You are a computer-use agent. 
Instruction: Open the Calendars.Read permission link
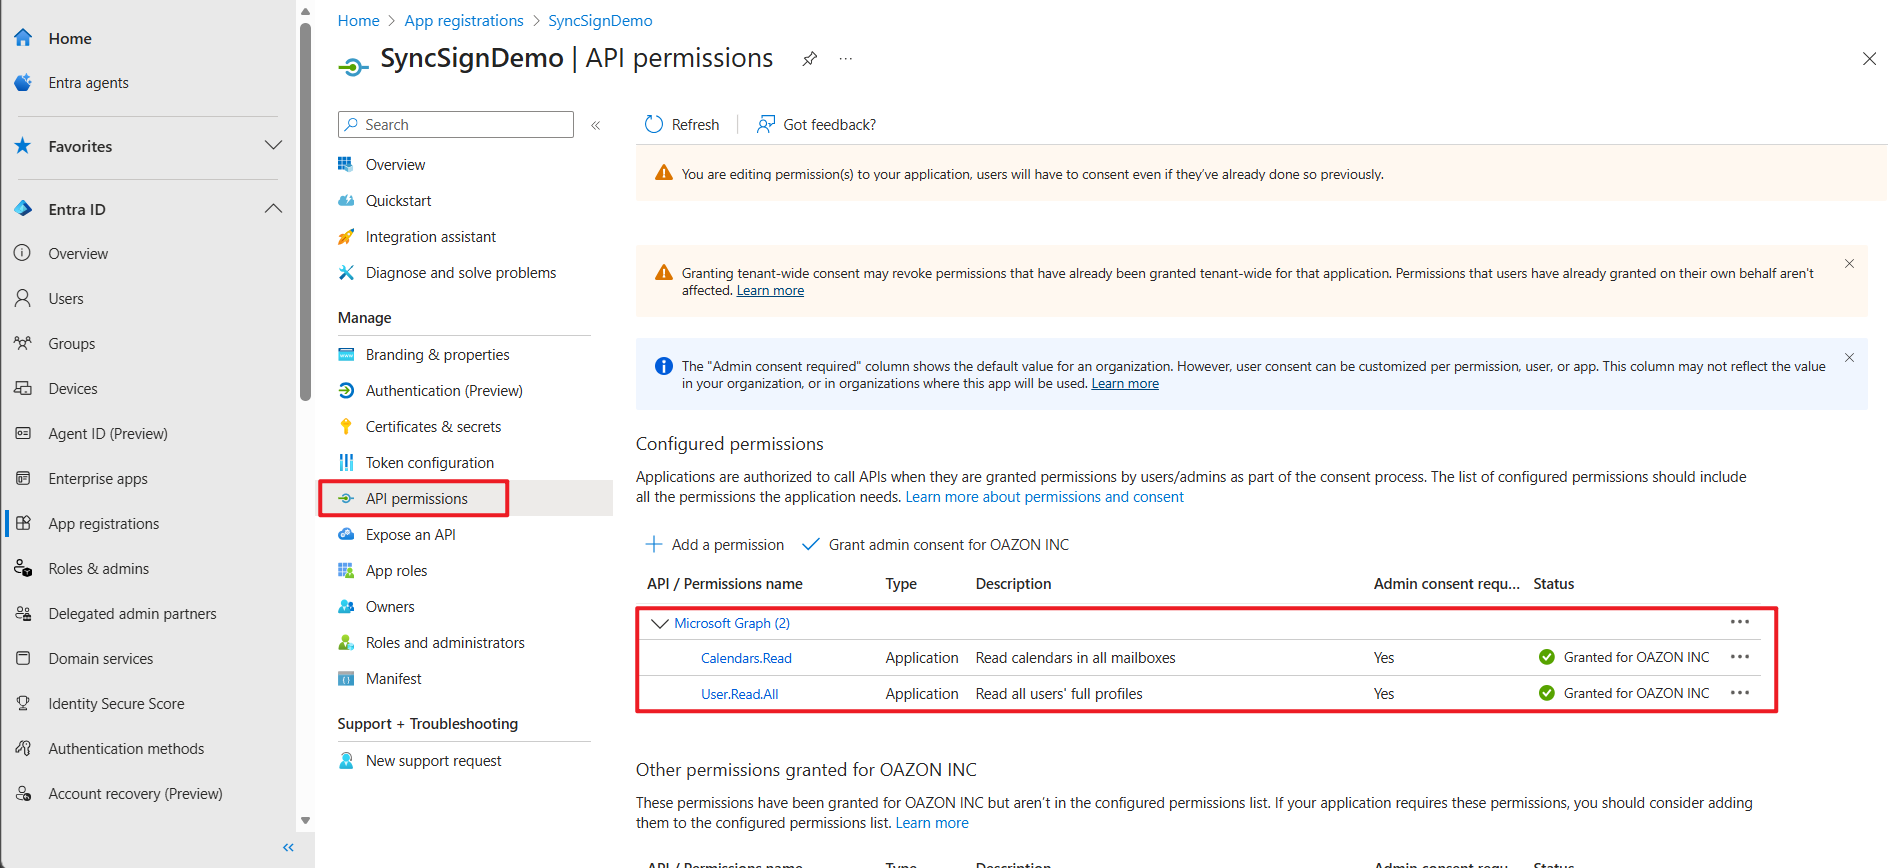tap(746, 658)
